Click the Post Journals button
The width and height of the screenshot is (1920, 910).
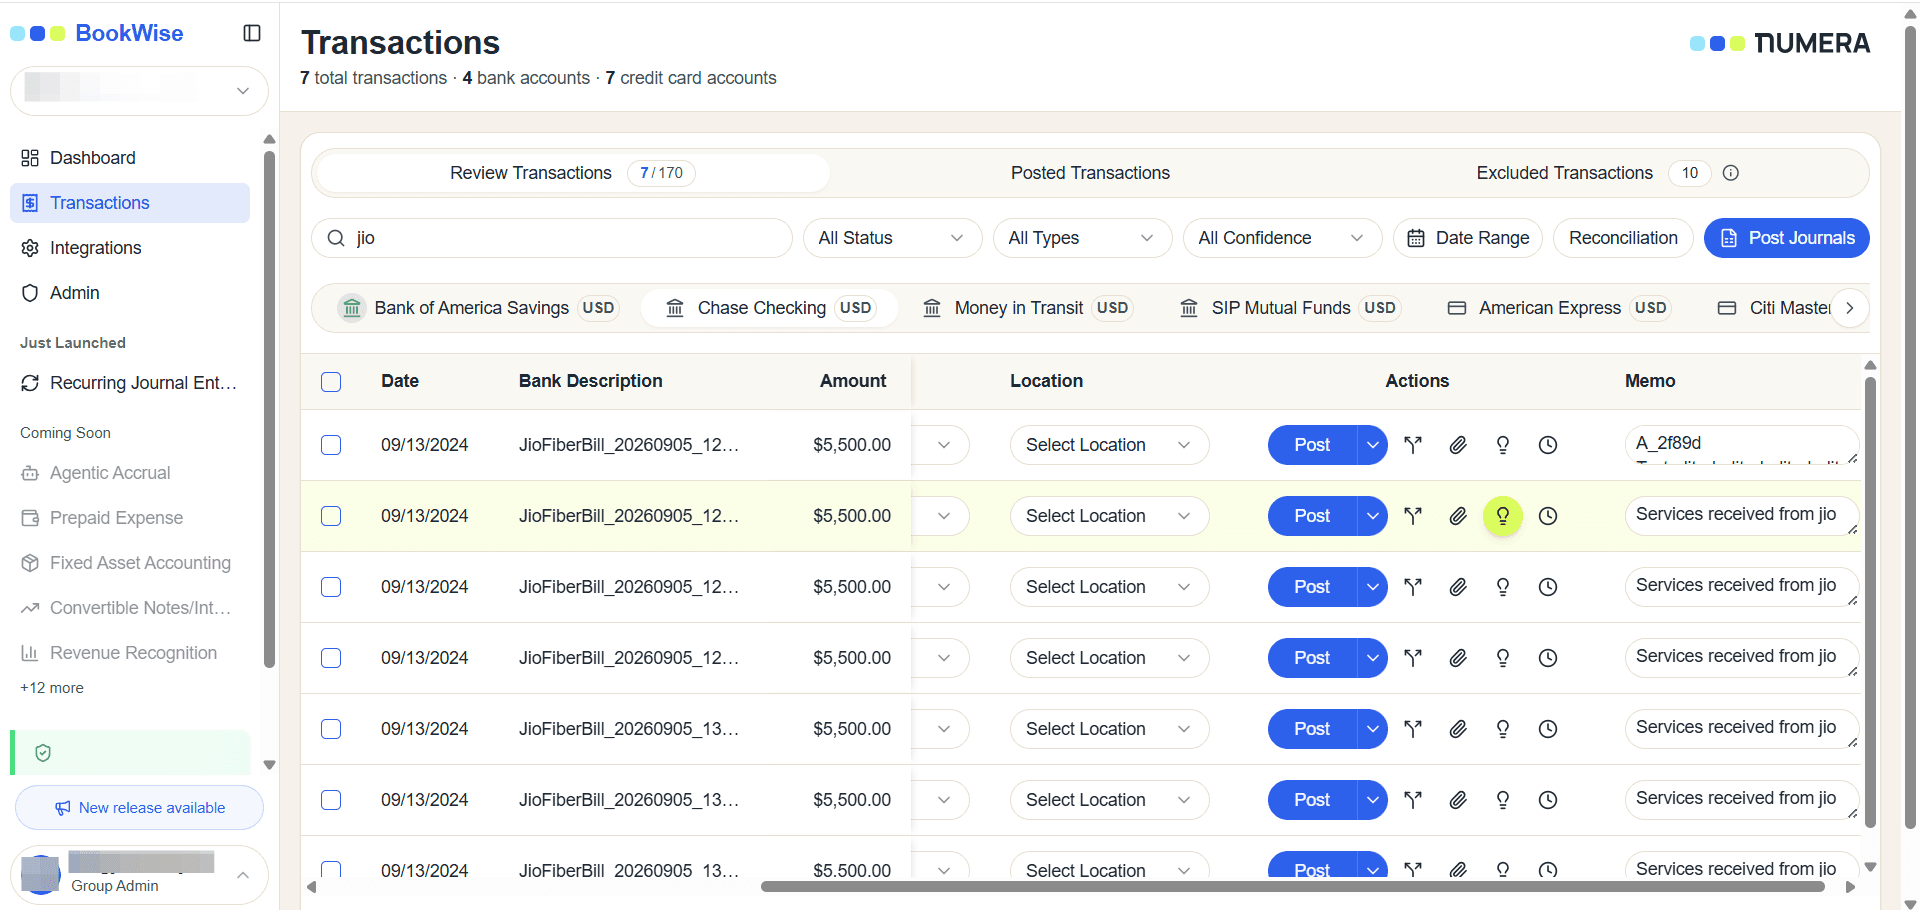pyautogui.click(x=1786, y=238)
